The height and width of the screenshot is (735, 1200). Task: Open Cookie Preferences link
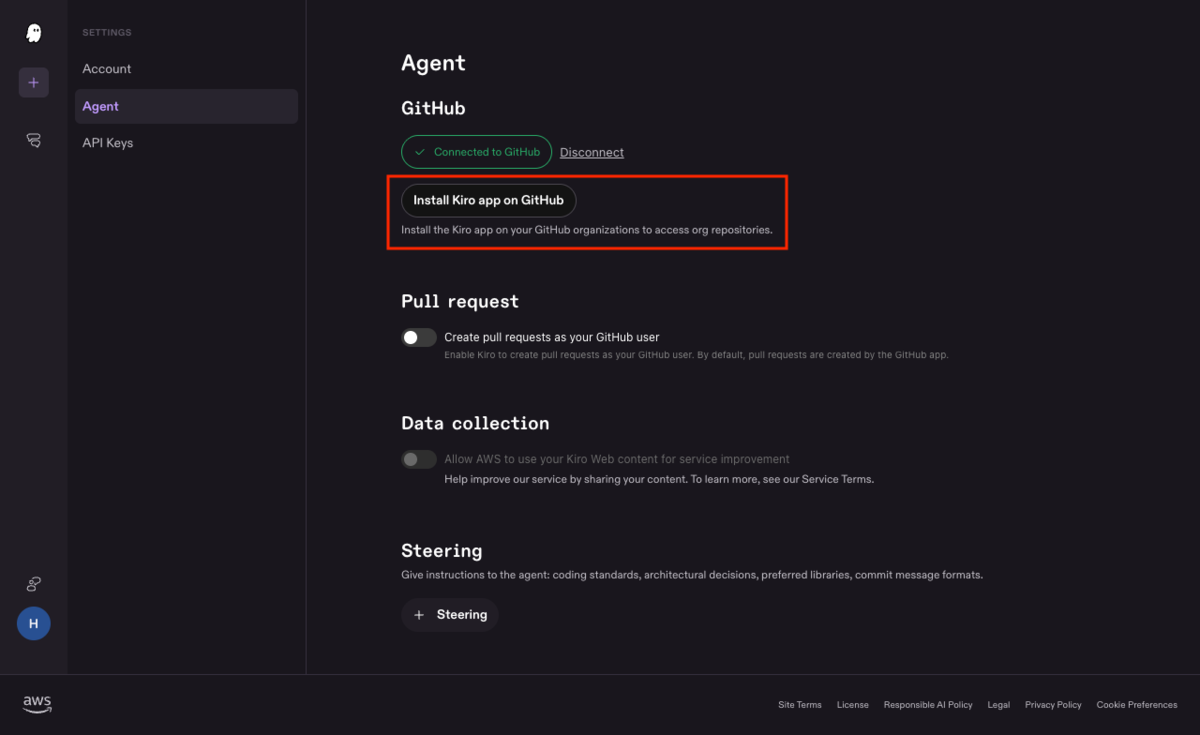point(1137,705)
